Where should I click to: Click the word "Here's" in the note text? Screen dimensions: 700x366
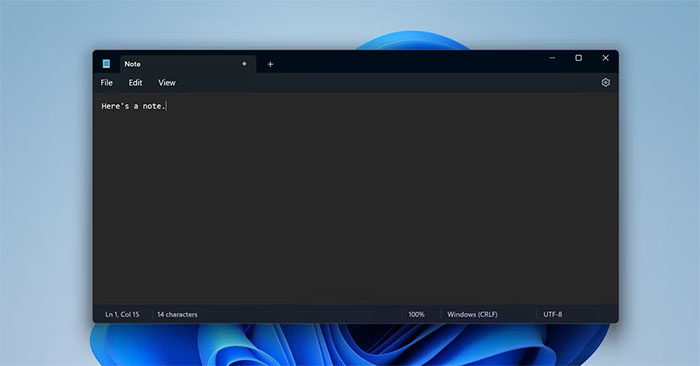[x=115, y=106]
